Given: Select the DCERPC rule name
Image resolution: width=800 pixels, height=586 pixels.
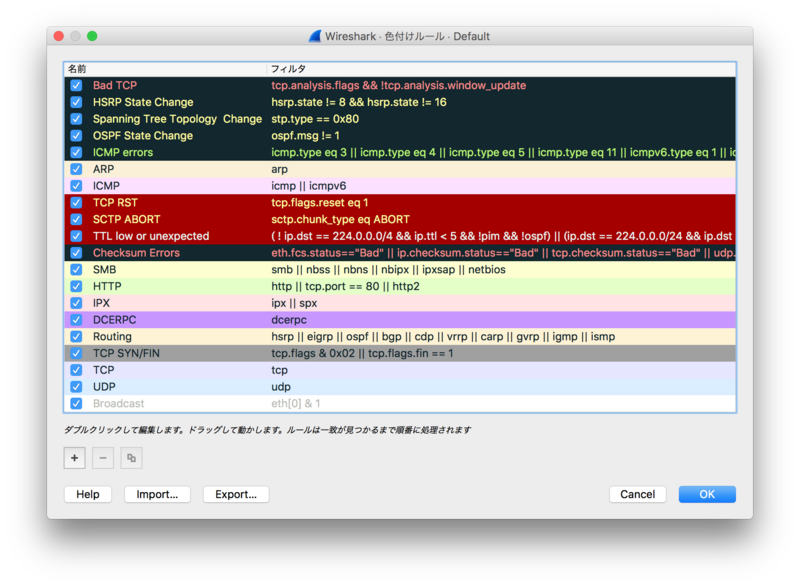Looking at the screenshot, I should 115,320.
